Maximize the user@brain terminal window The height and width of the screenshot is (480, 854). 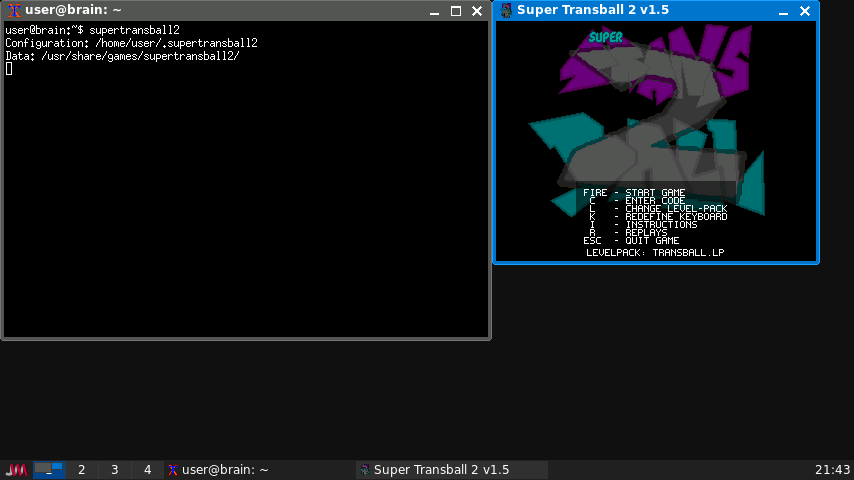click(x=456, y=11)
